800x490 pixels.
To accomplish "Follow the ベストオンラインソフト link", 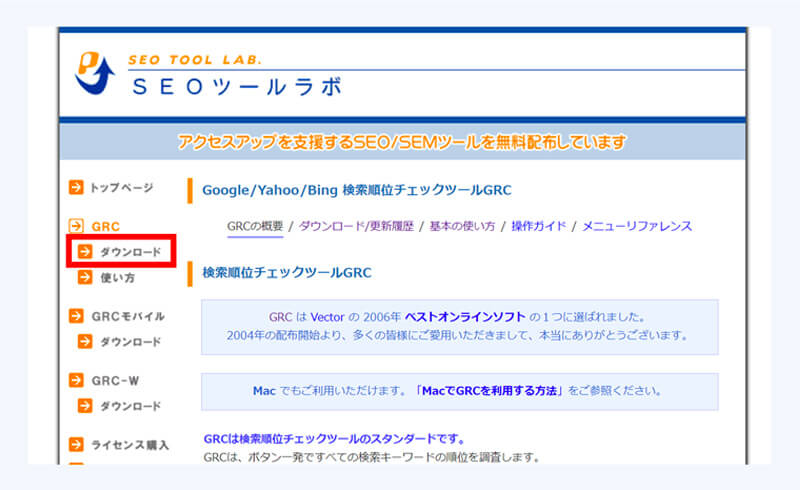I will [465, 317].
